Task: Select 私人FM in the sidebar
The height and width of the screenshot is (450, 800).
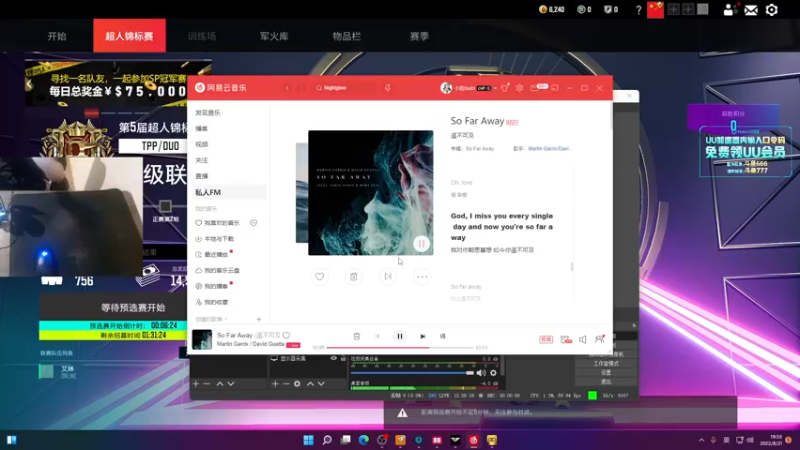Action: coord(228,192)
